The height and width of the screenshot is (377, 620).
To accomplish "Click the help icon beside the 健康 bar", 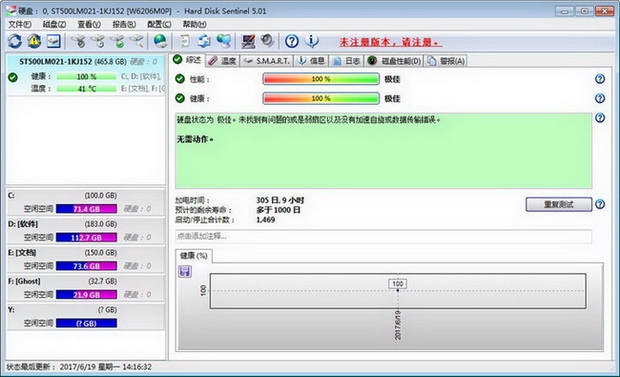I will (600, 98).
